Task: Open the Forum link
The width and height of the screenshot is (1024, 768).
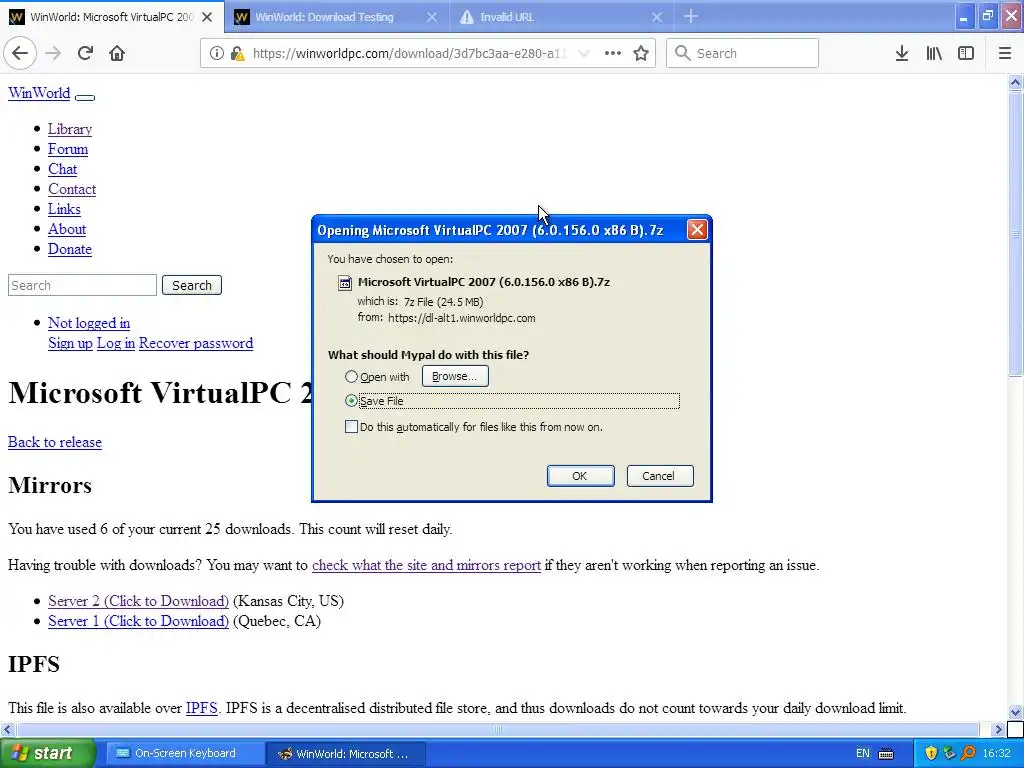Action: 68,149
